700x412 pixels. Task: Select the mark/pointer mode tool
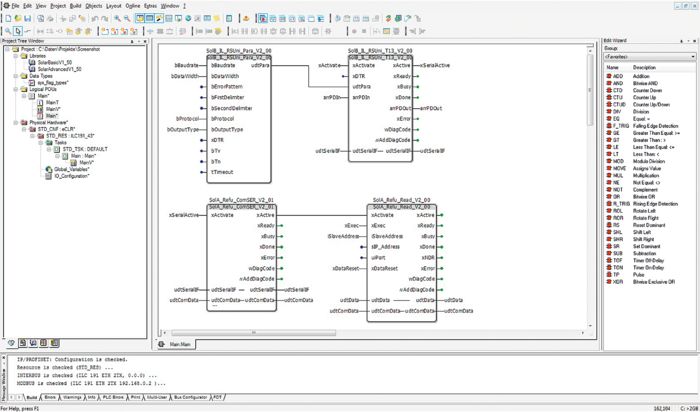pyautogui.click(x=18, y=31)
